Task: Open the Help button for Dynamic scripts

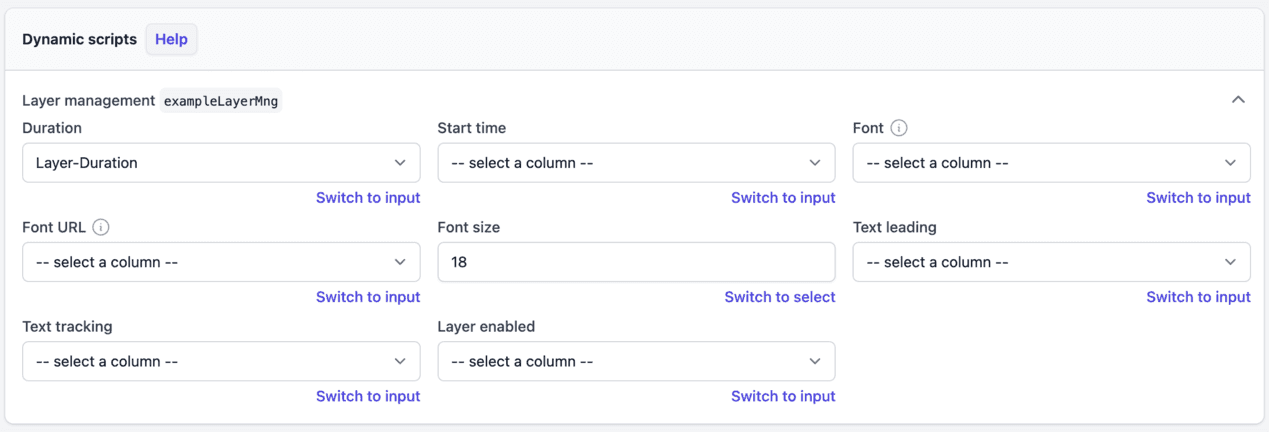Action: (x=171, y=39)
